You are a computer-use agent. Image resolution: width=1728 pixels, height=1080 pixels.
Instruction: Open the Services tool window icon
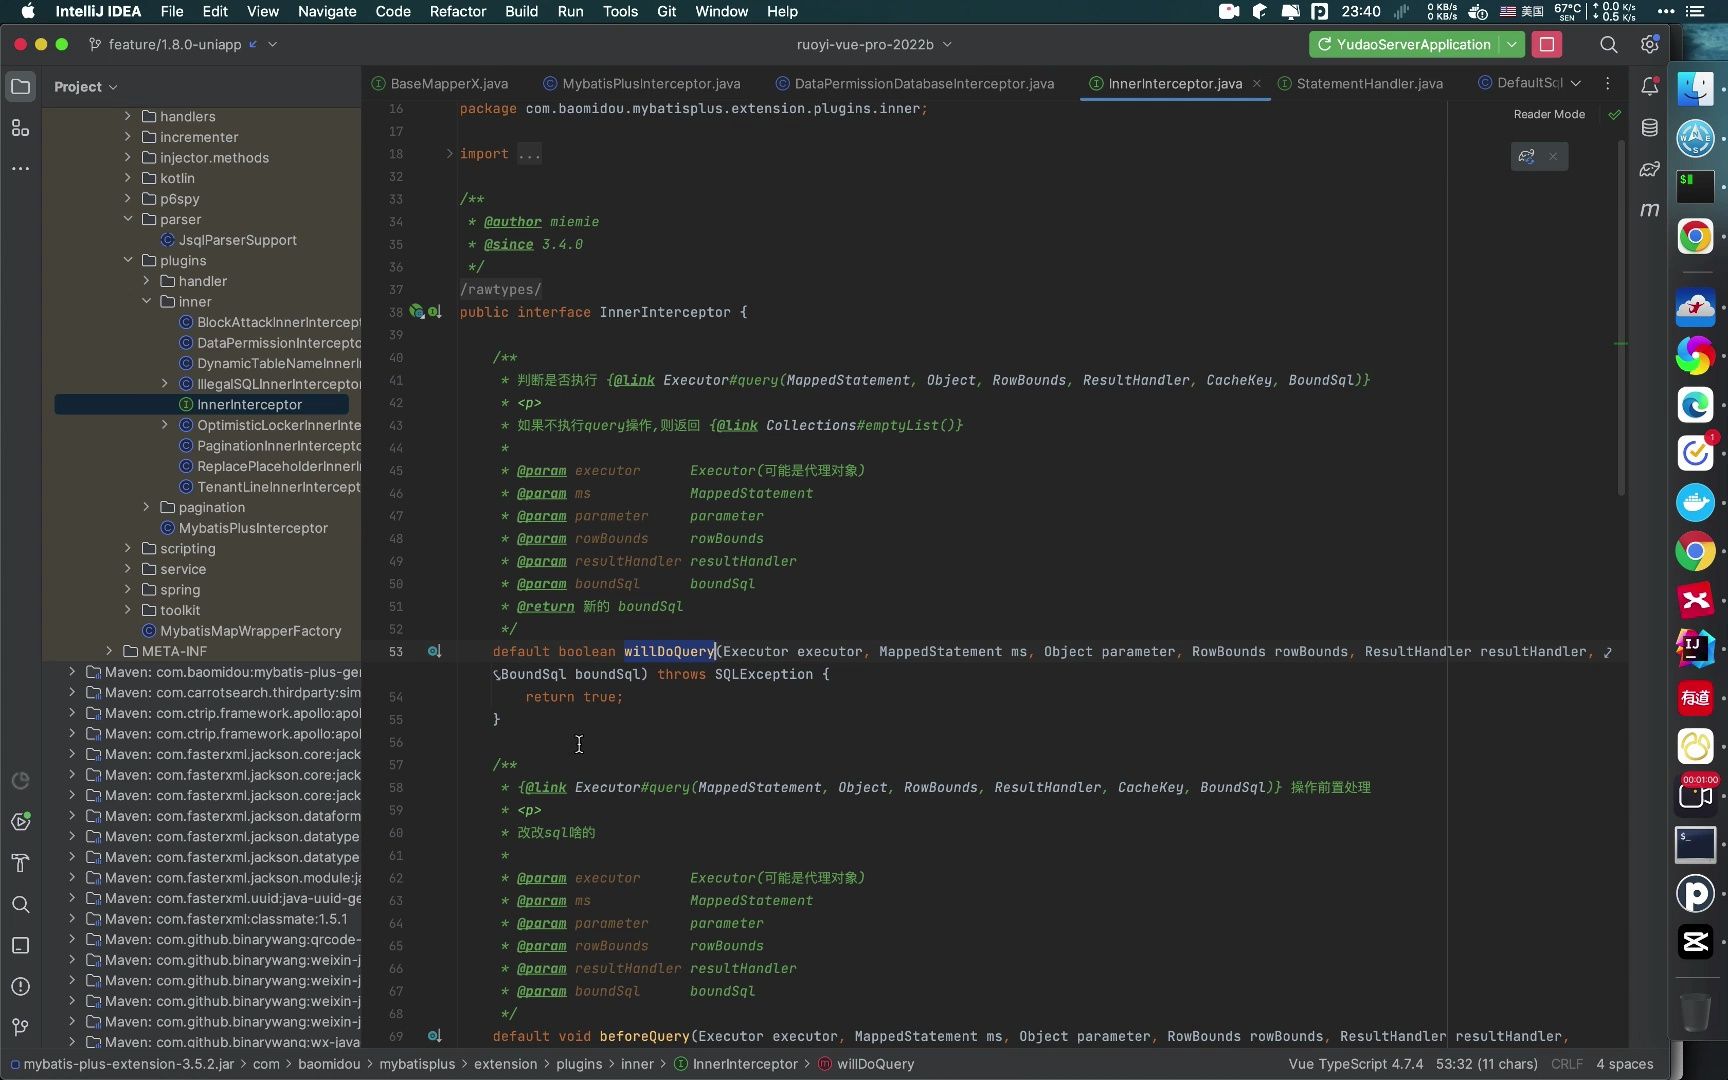(x=20, y=822)
